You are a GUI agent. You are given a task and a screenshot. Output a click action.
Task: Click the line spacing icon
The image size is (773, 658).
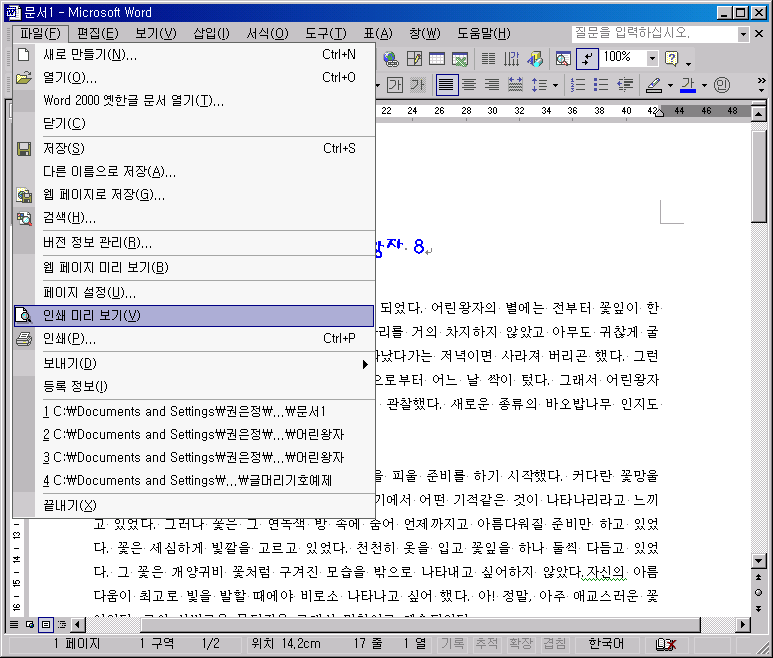click(x=539, y=85)
